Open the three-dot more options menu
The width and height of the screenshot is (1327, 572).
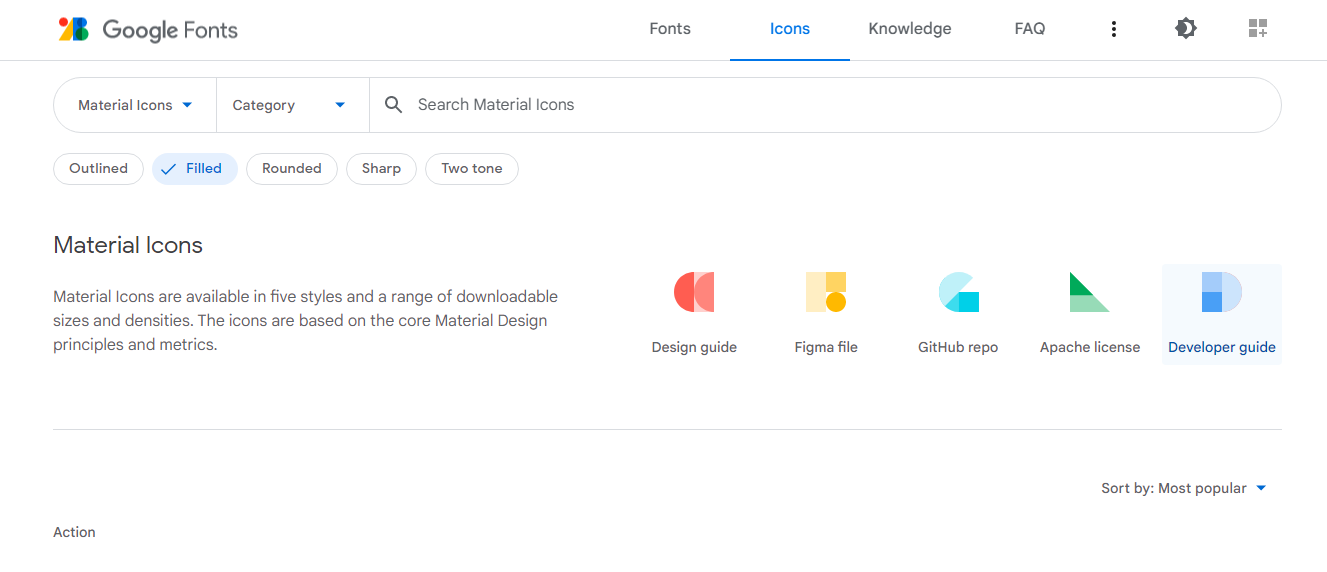(x=1114, y=29)
